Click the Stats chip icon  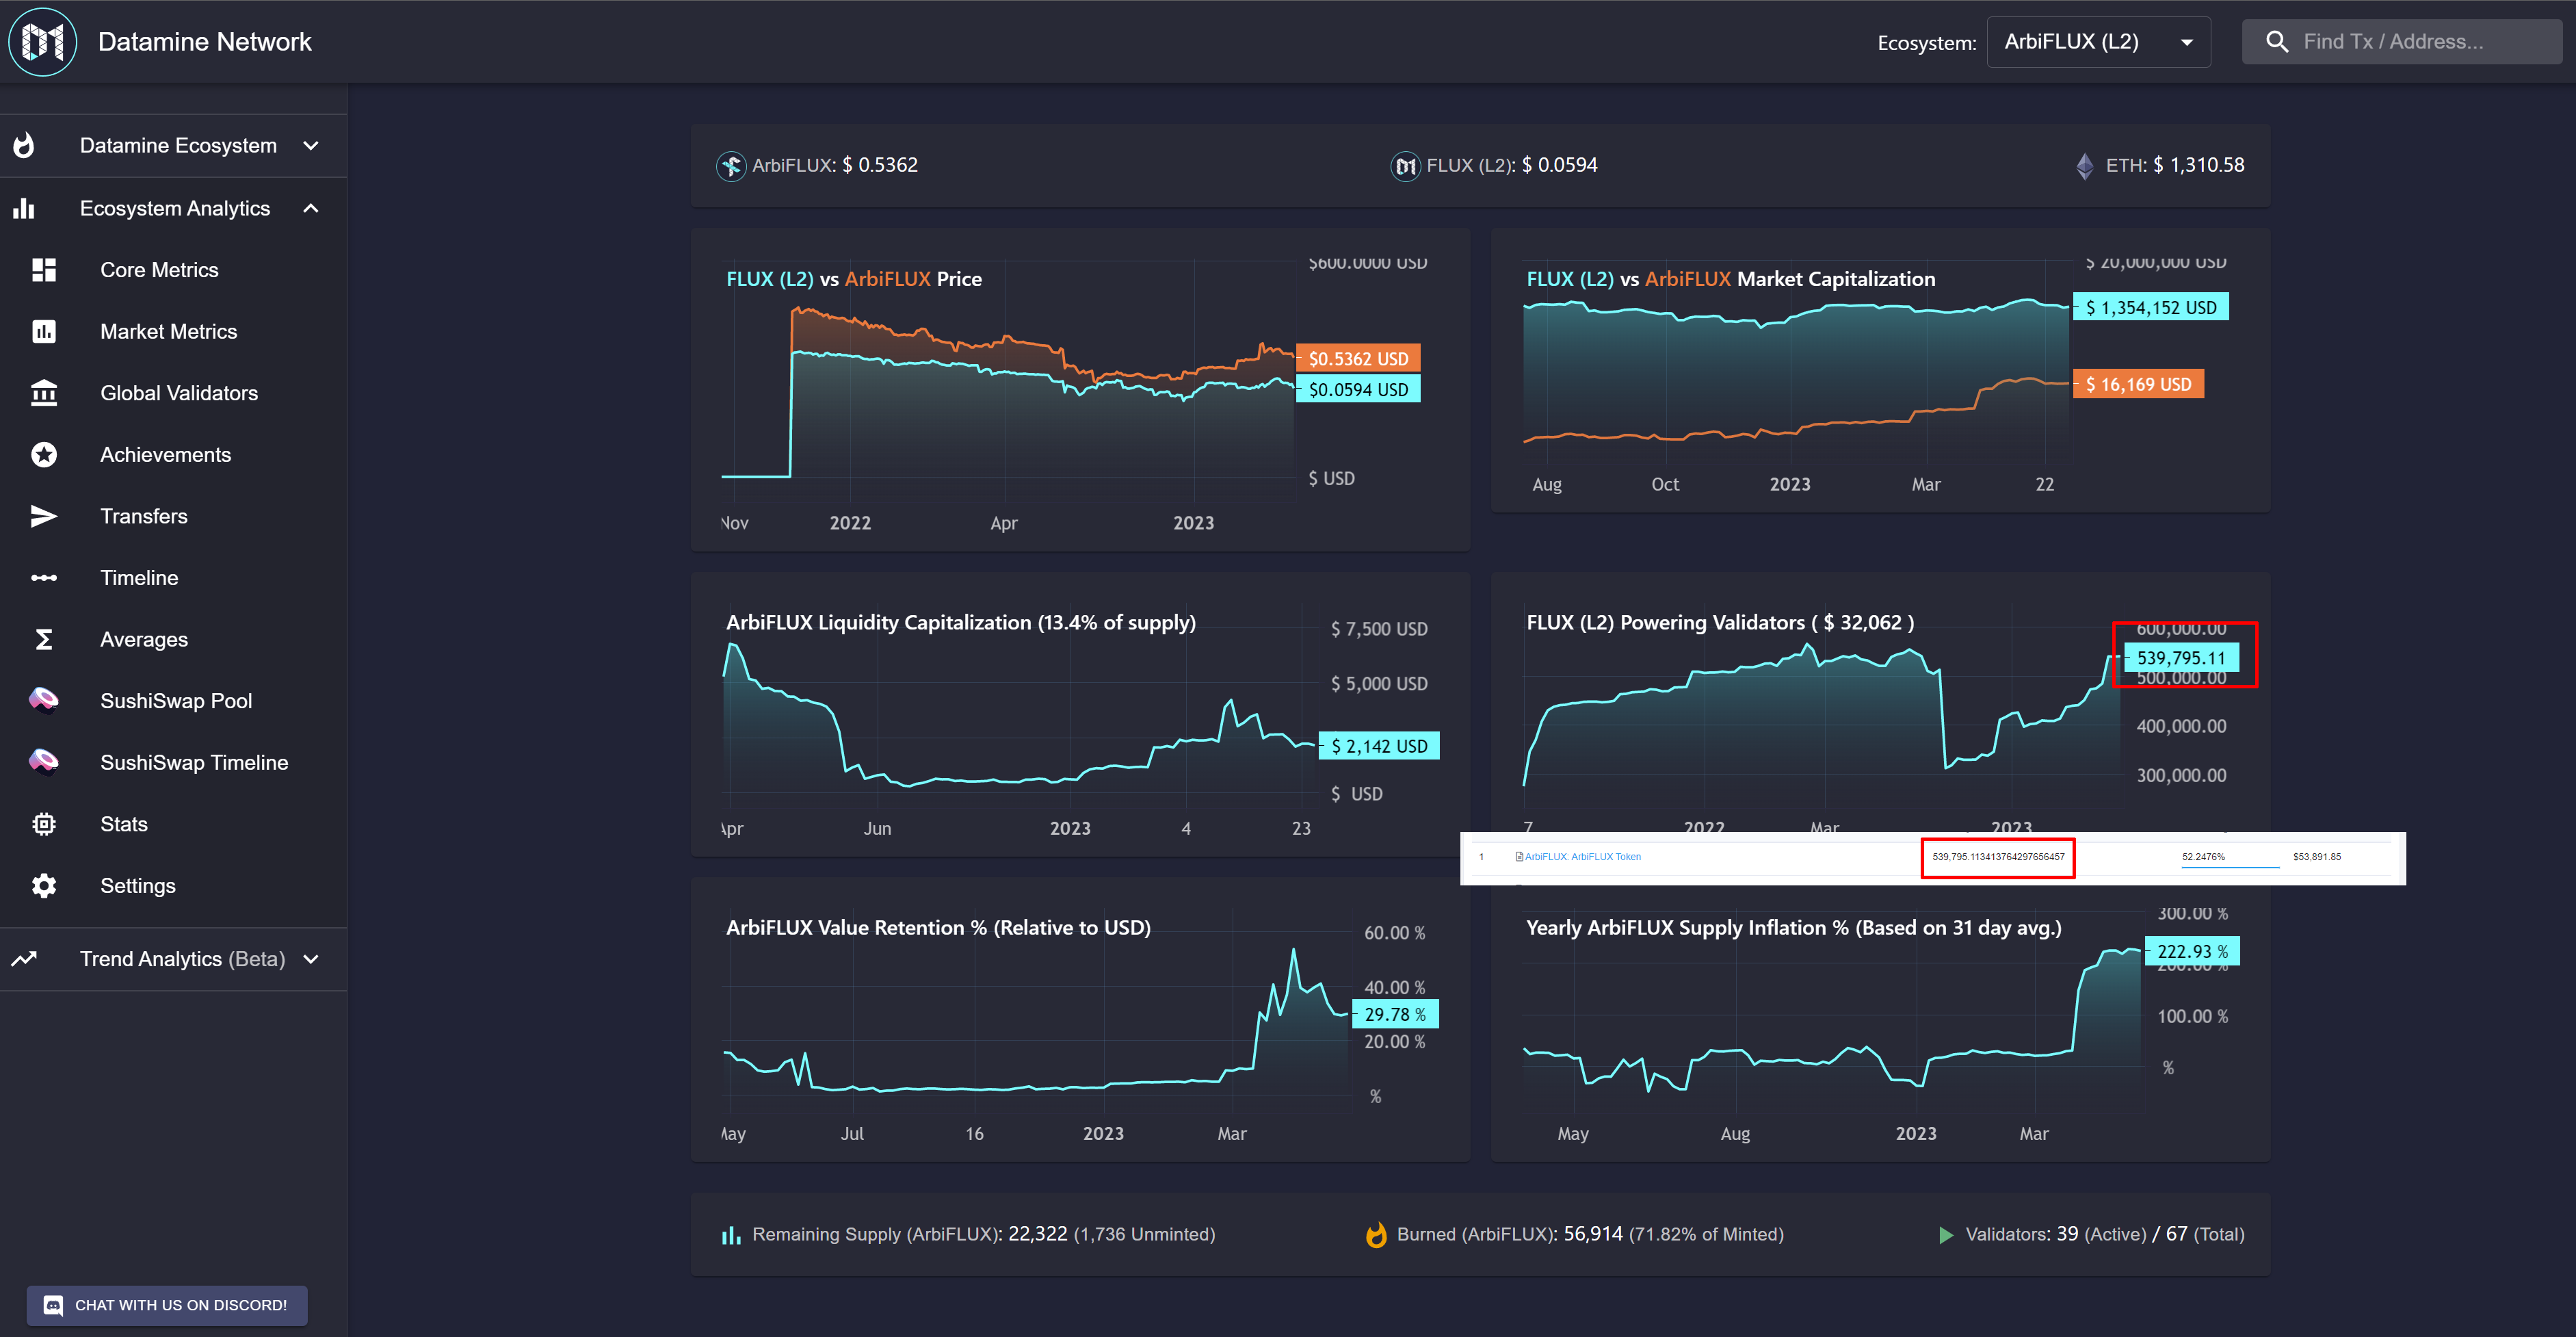tap(44, 824)
